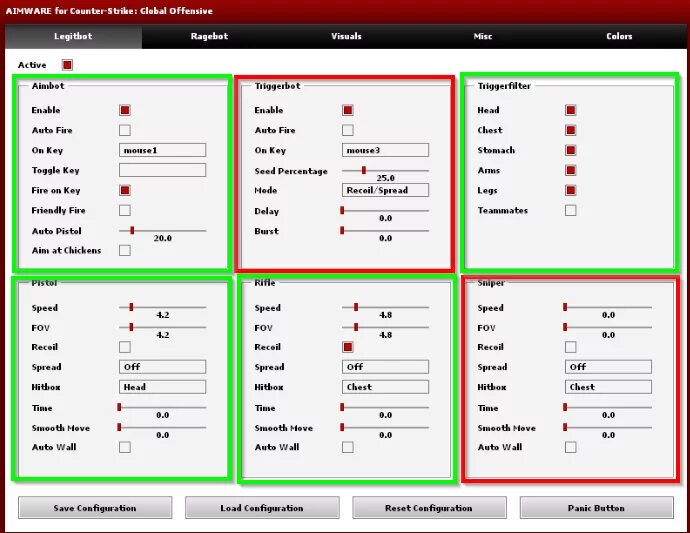Click the Pistol Time slider
The width and height of the screenshot is (690, 533).
162,408
